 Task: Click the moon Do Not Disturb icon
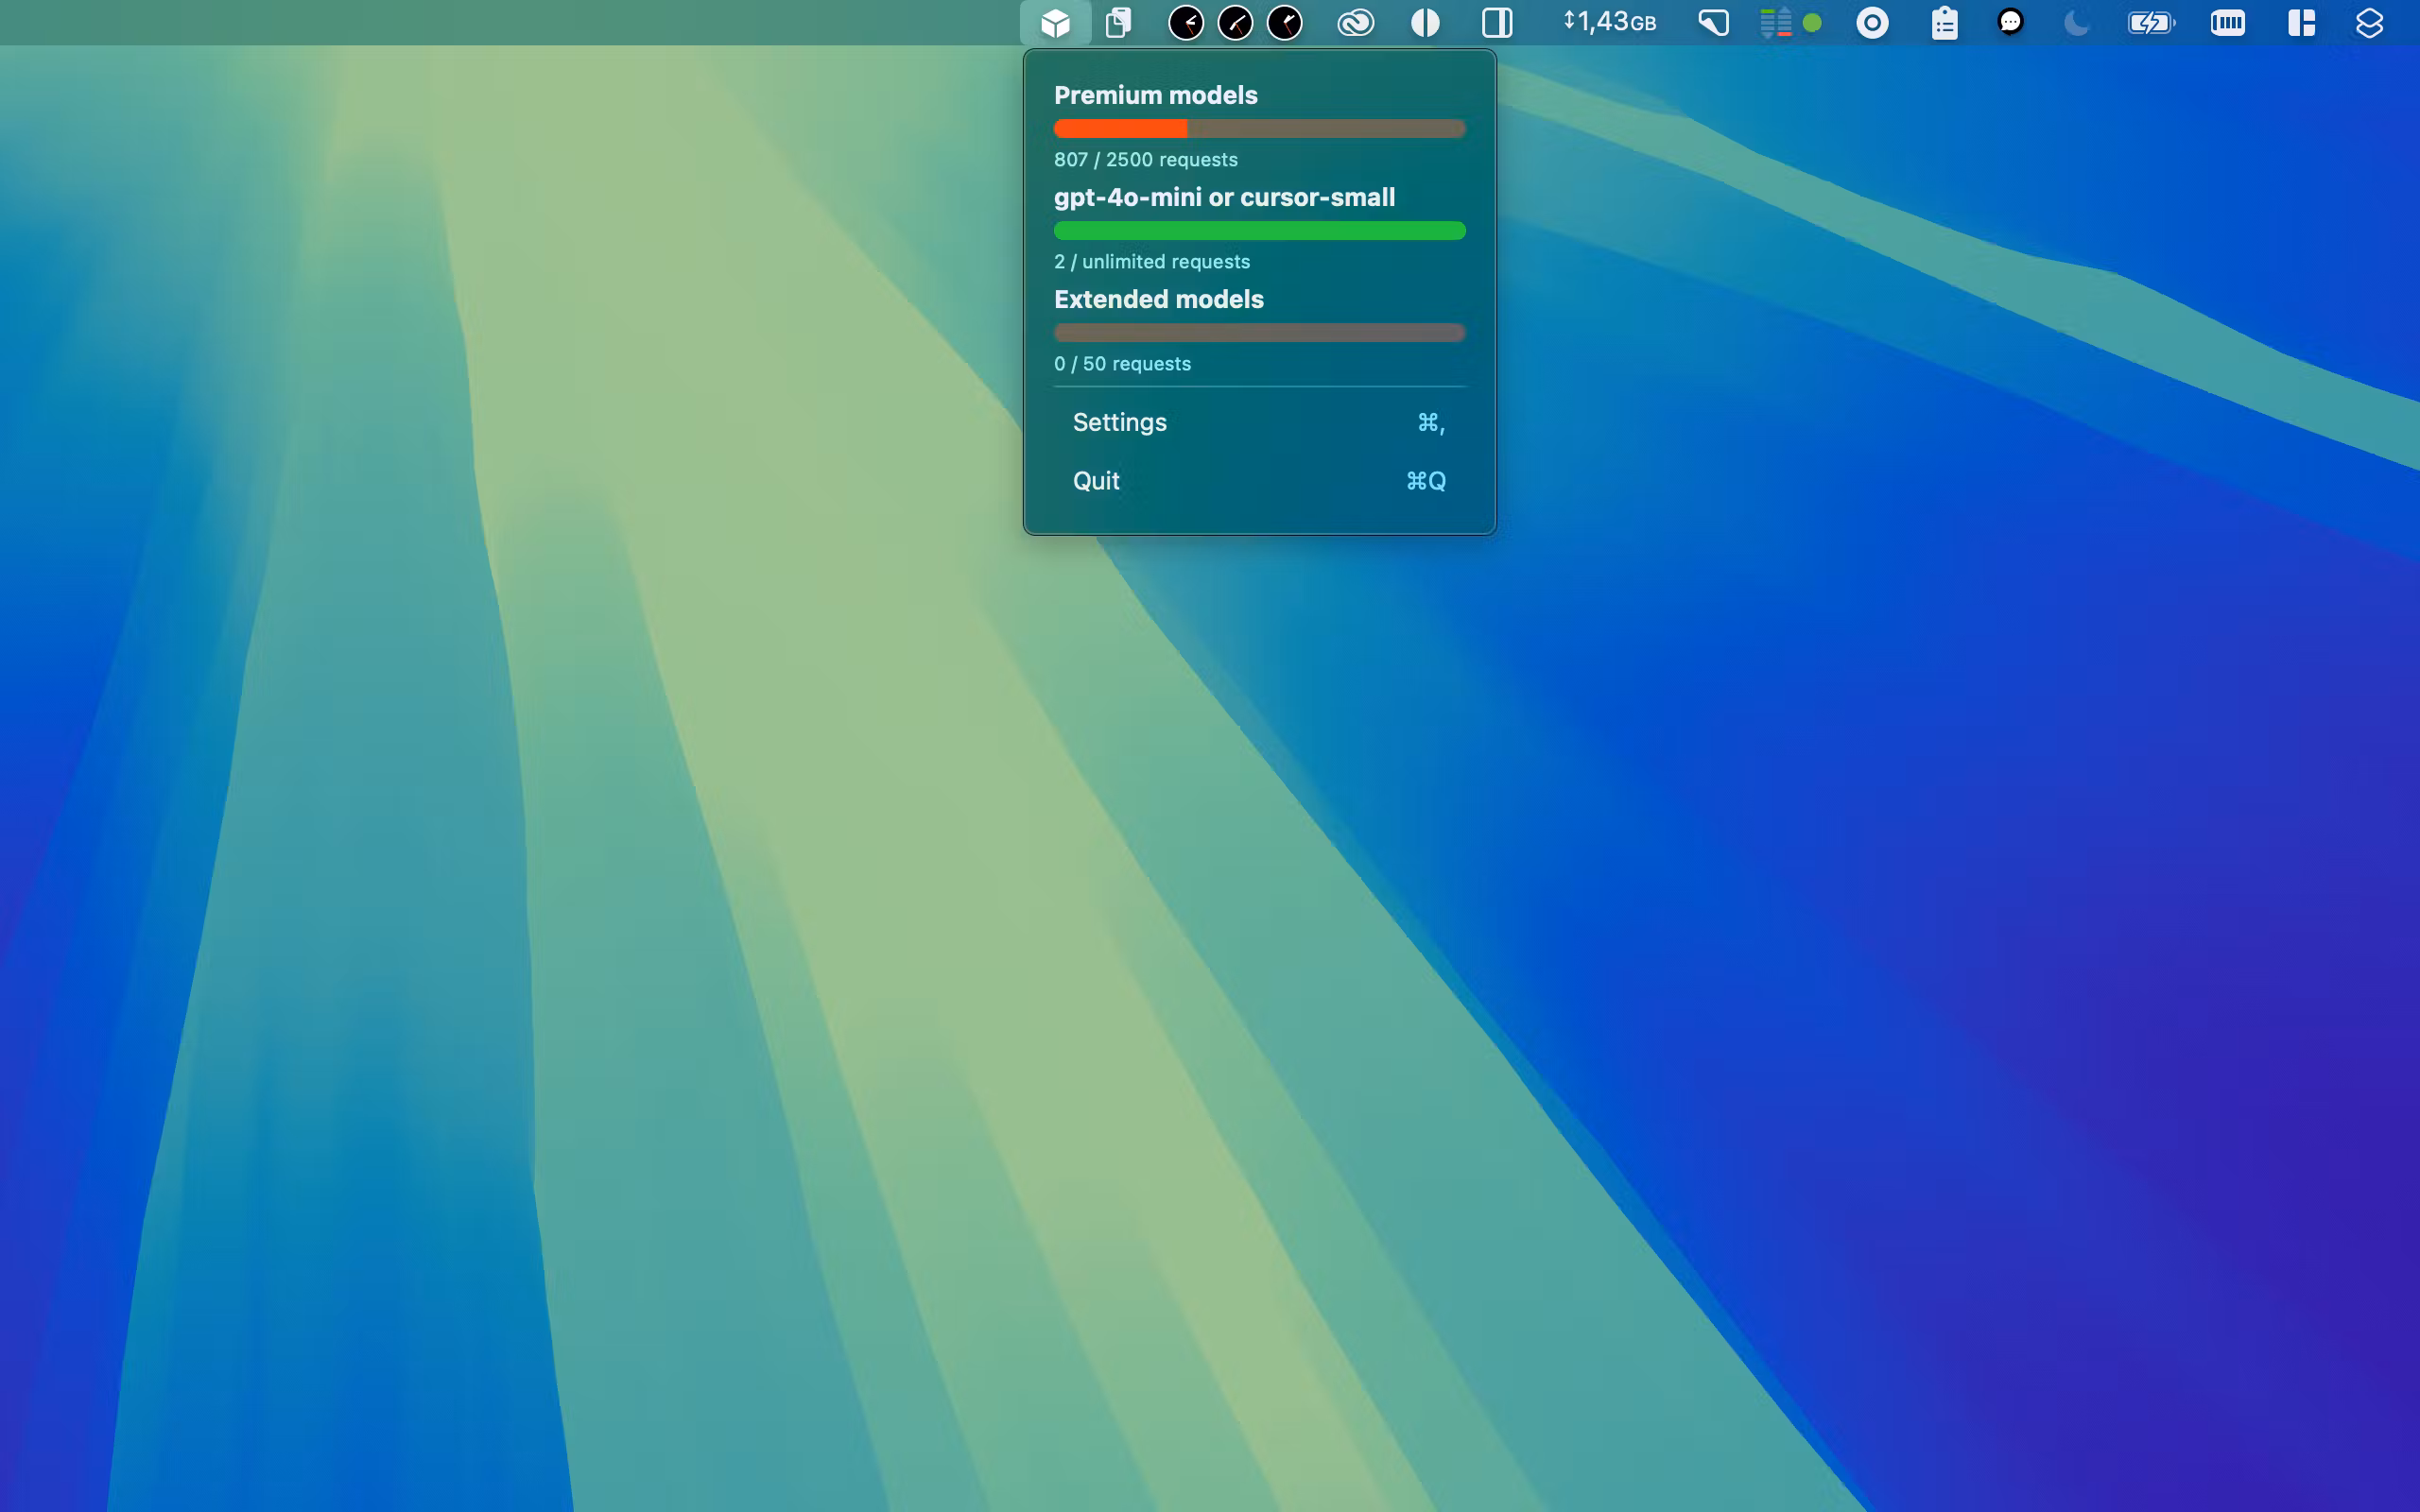tap(2075, 22)
